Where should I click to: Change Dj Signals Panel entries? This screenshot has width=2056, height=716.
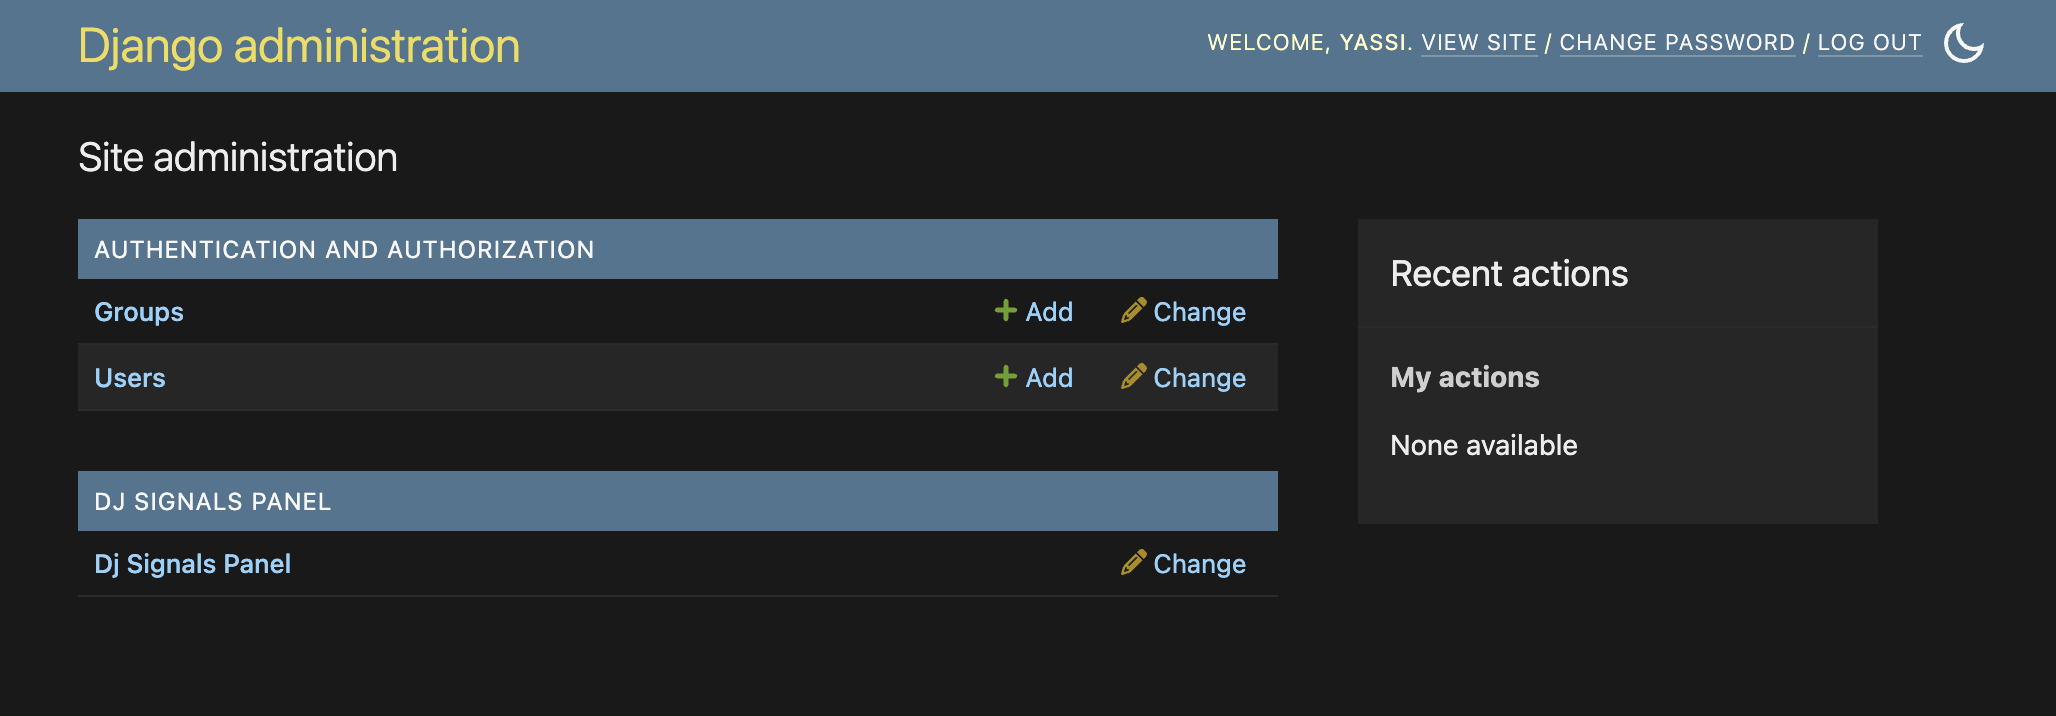(1199, 564)
